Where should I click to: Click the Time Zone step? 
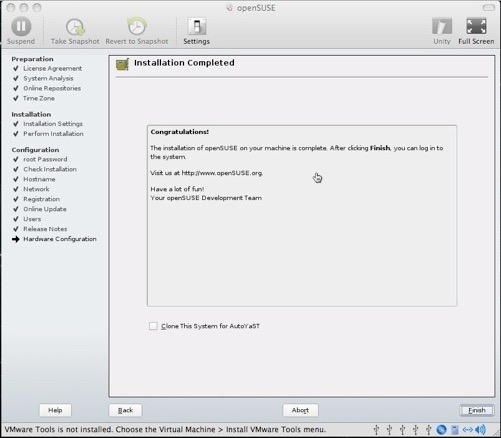(x=39, y=98)
